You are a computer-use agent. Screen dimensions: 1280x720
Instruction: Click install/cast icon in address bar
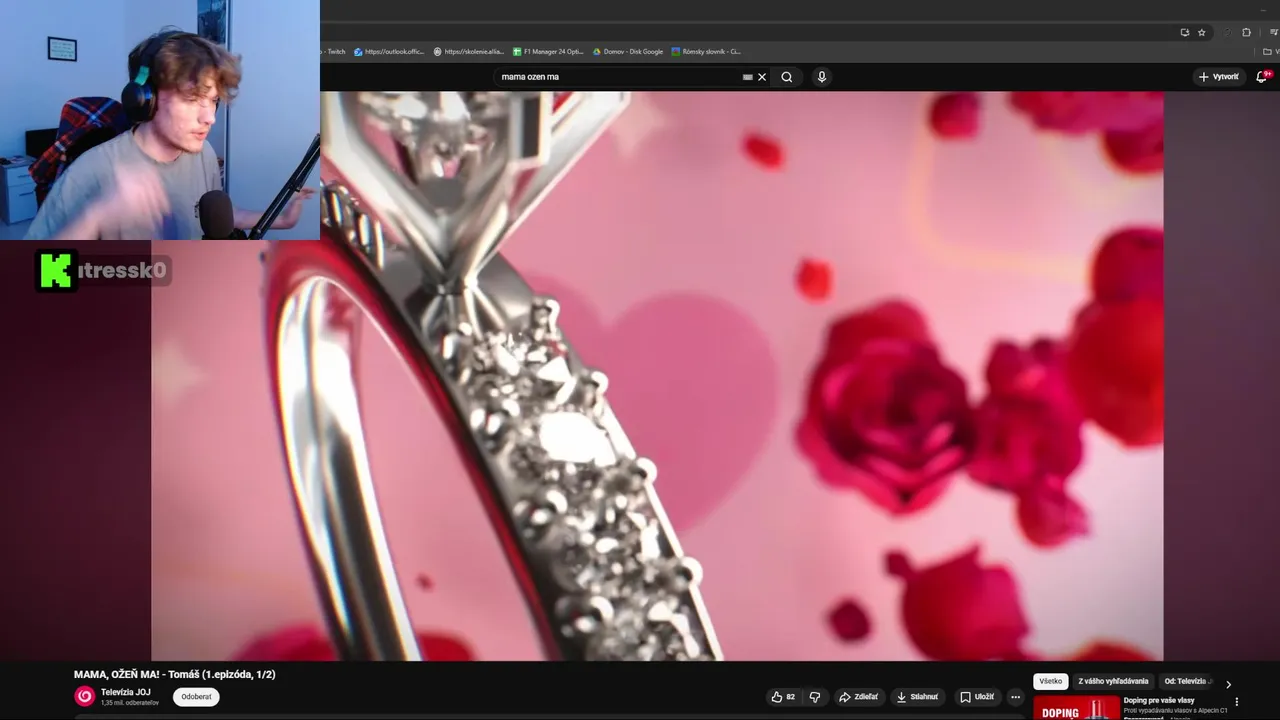(x=1184, y=32)
